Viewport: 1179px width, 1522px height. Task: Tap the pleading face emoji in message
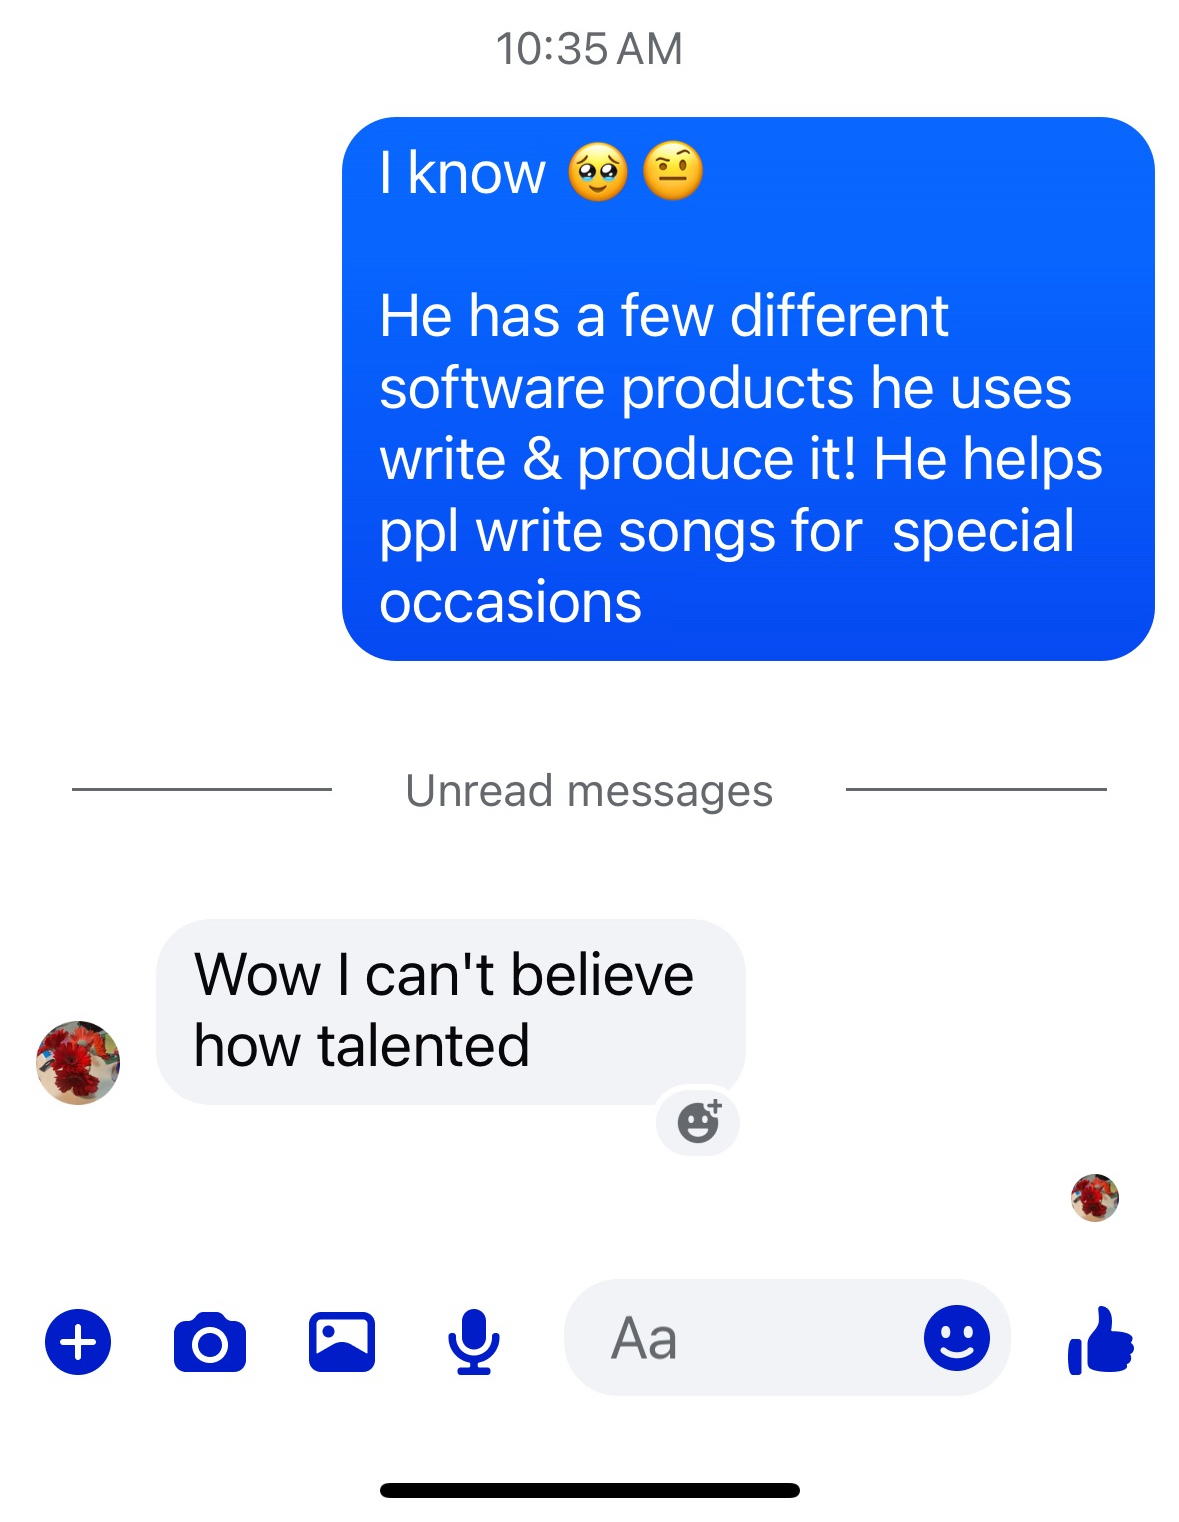click(598, 172)
